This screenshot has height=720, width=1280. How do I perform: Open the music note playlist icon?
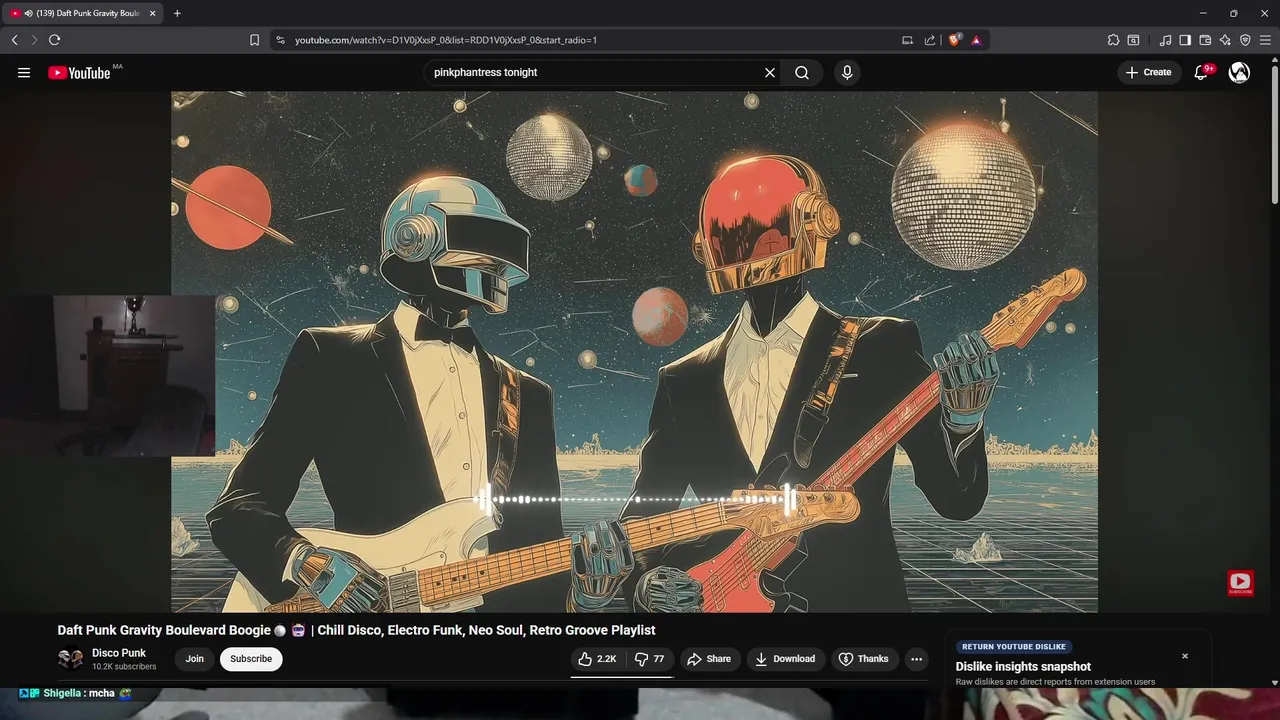(1165, 40)
